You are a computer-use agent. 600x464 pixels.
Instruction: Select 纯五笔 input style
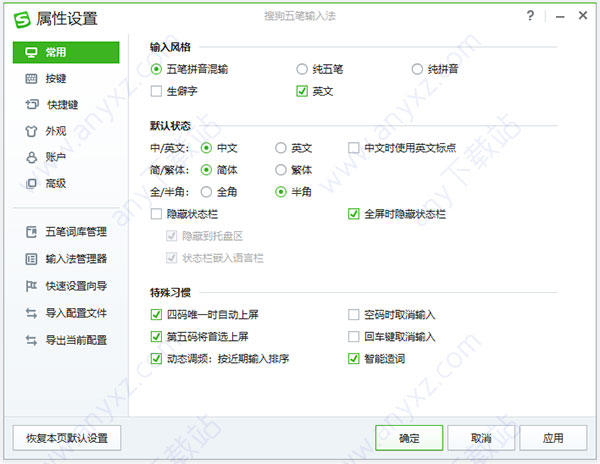click(302, 69)
